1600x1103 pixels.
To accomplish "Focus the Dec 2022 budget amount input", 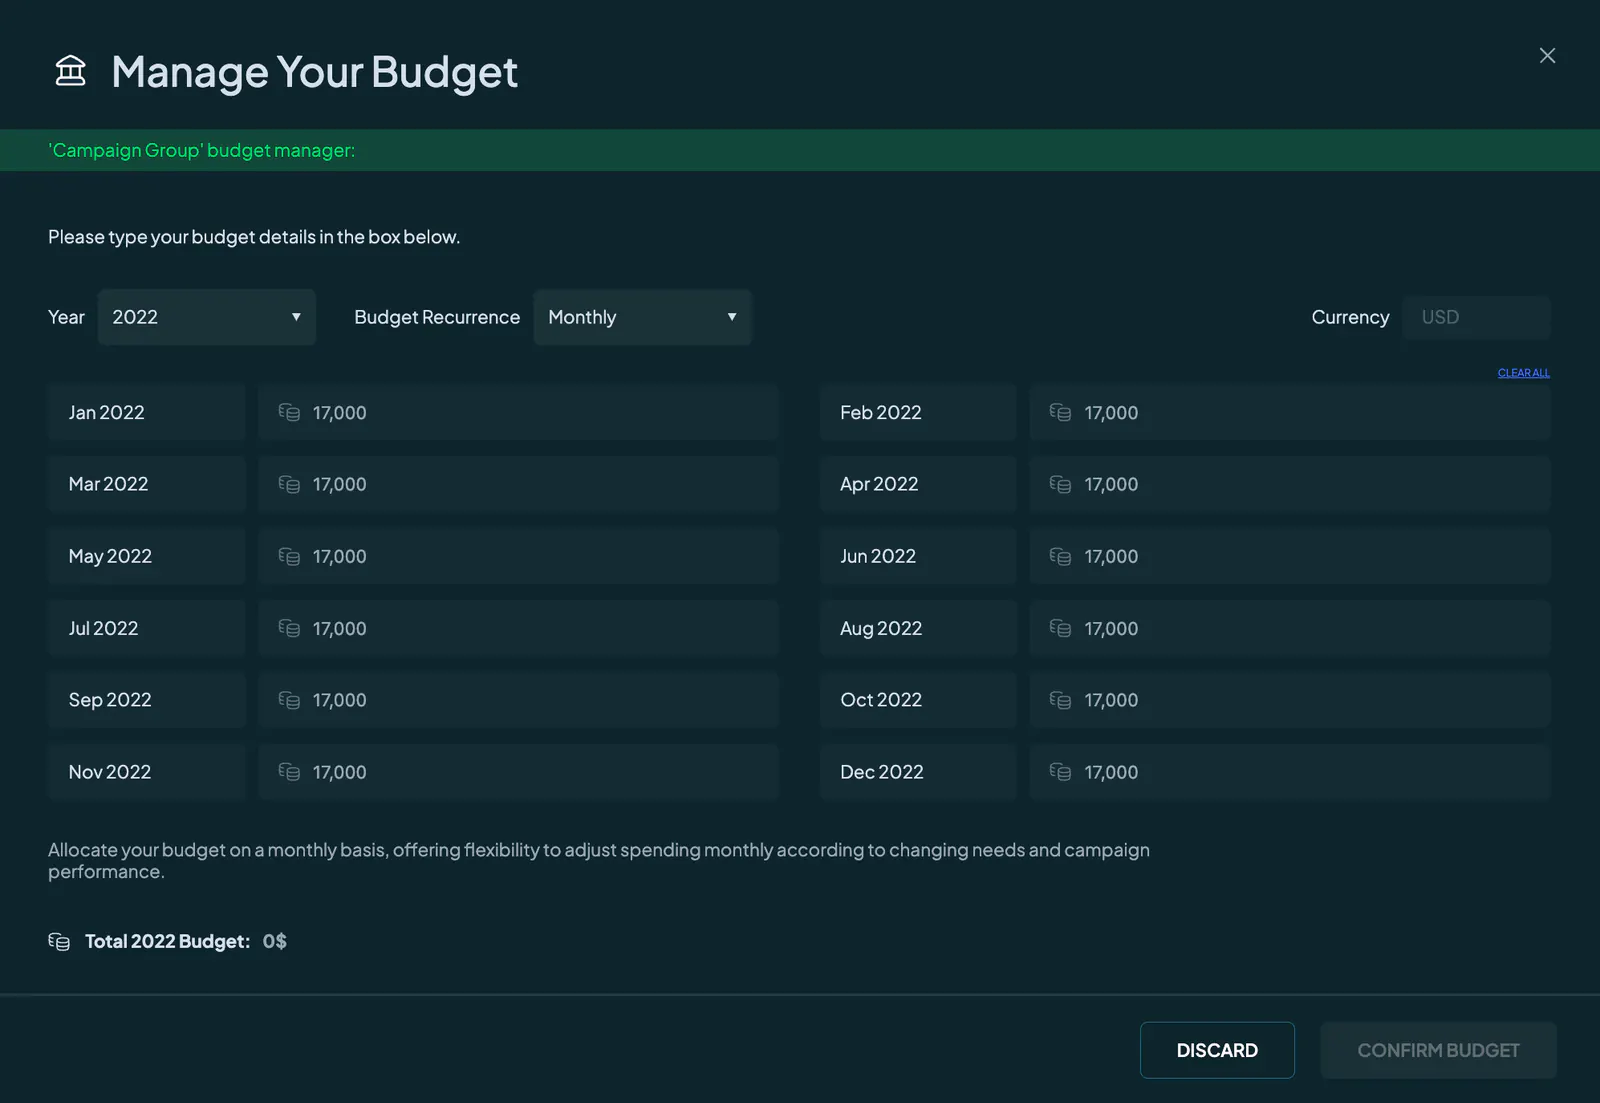I will pyautogui.click(x=1290, y=772).
